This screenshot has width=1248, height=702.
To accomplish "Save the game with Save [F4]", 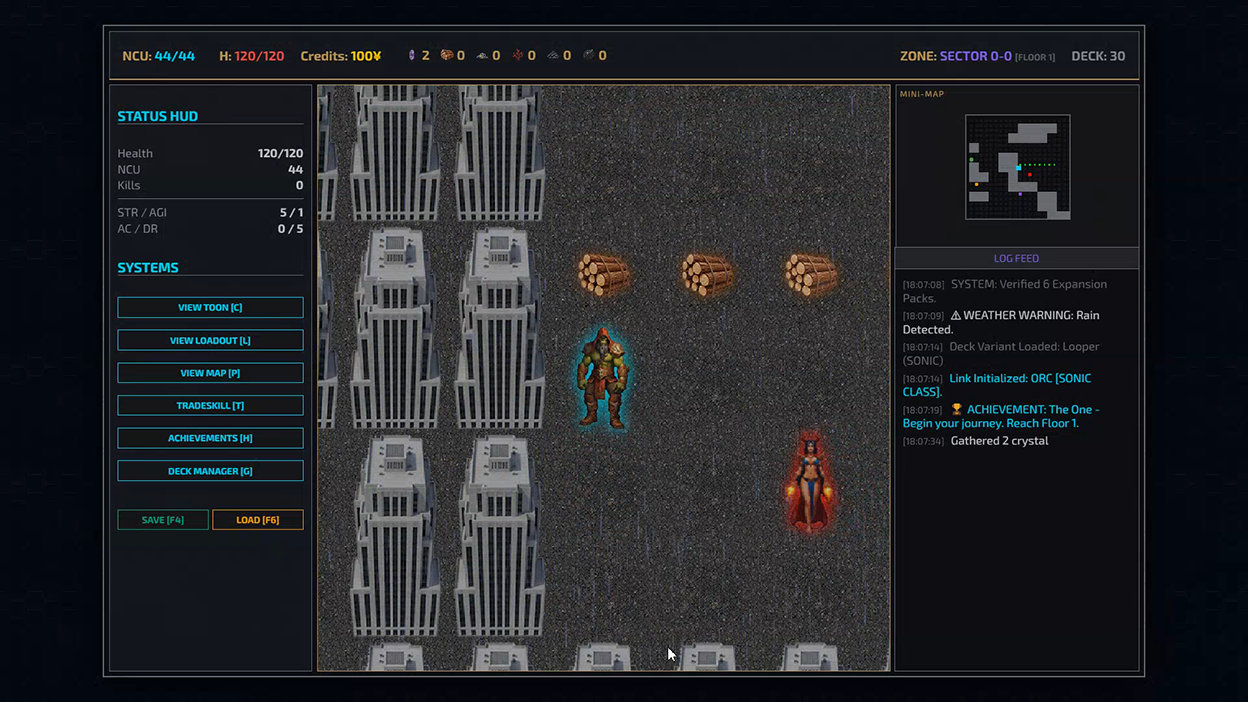I will pos(163,520).
